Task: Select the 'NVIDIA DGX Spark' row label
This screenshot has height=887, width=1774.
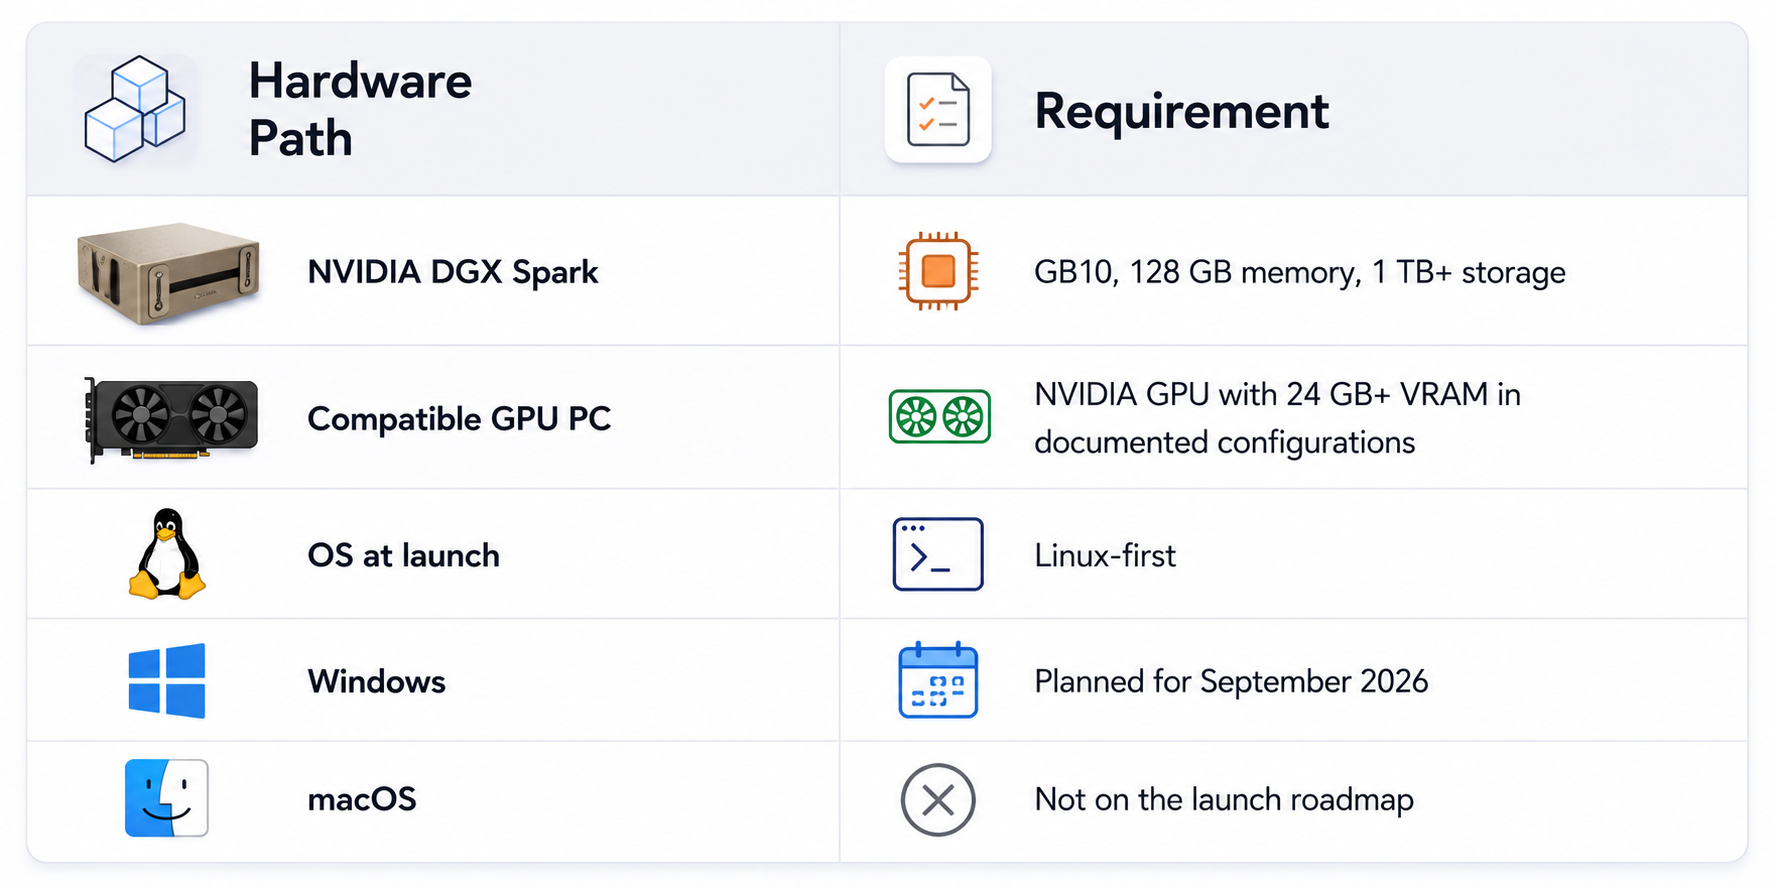Action: coord(453,272)
